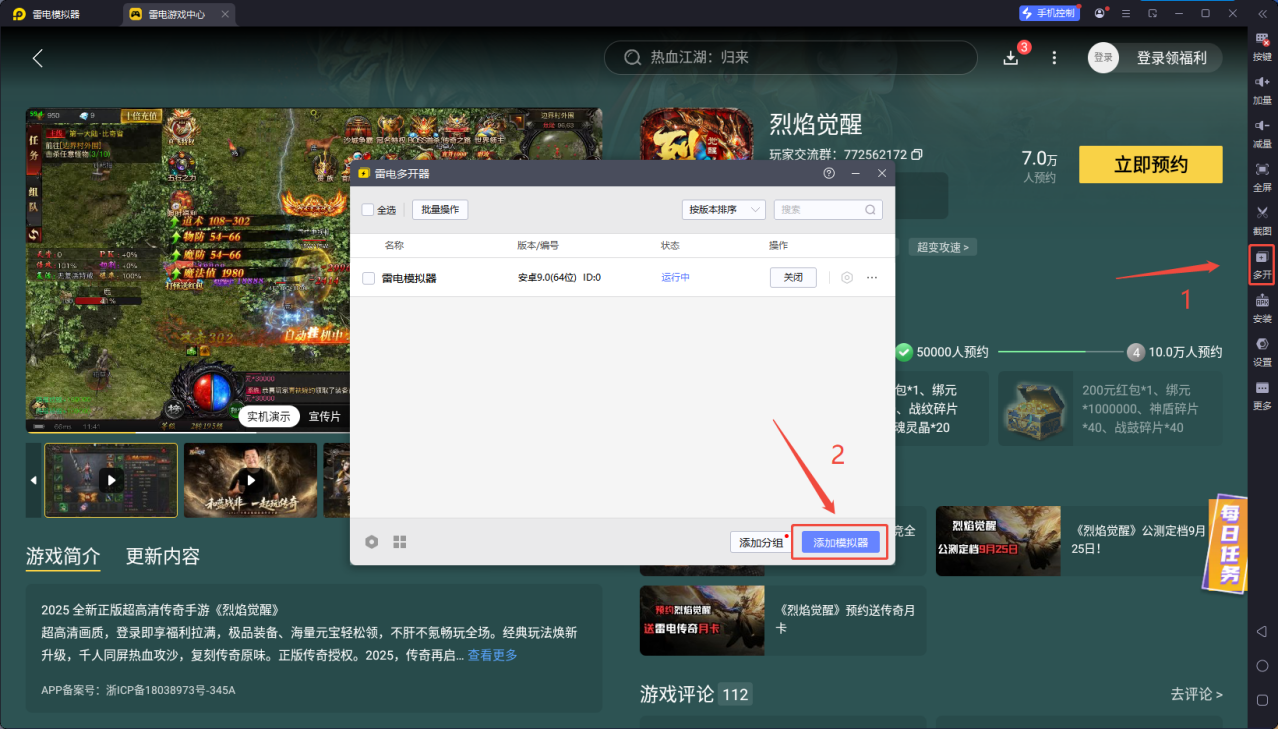Open three-dot options for 雷电模拟器 row
The height and width of the screenshot is (729, 1278).
pyautogui.click(x=872, y=277)
